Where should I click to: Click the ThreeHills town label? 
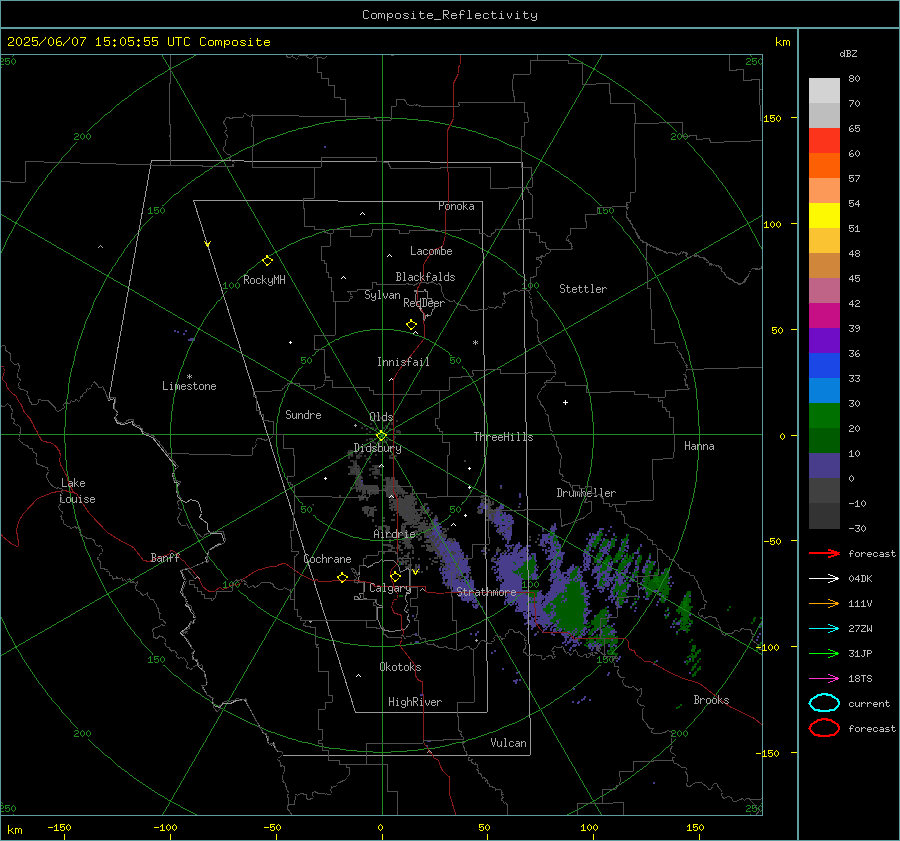[x=503, y=437]
